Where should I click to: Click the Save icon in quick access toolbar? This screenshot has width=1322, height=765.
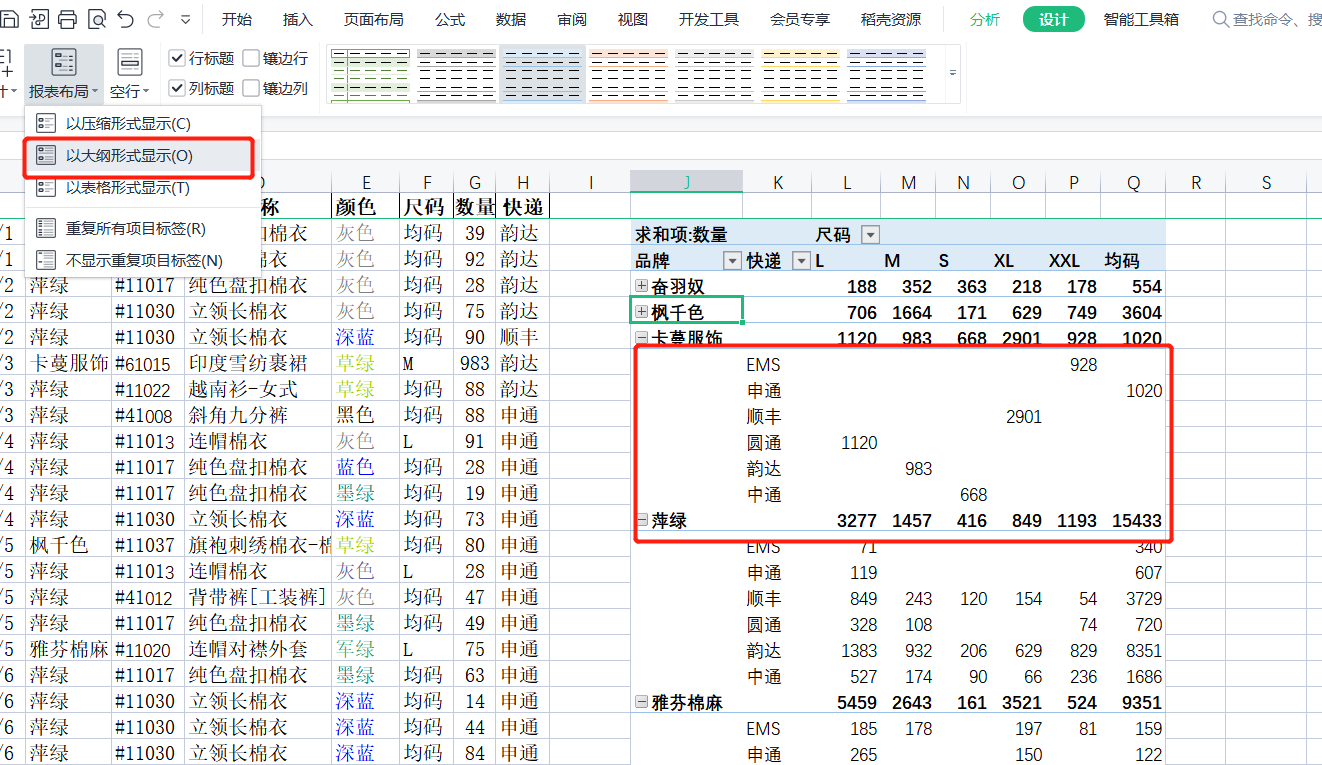[x=8, y=19]
